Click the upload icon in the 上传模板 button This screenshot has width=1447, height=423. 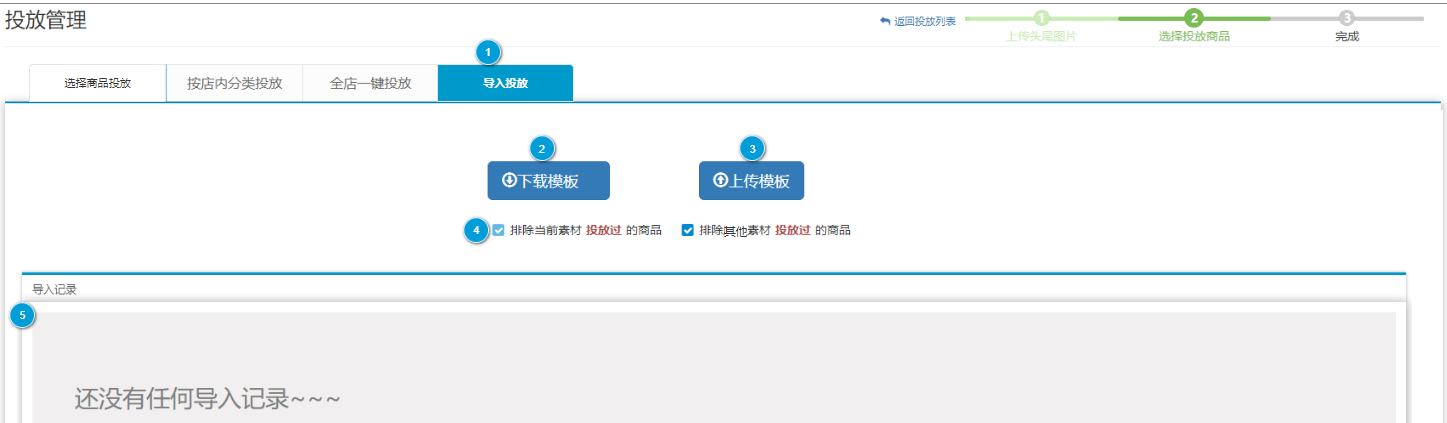[720, 181]
